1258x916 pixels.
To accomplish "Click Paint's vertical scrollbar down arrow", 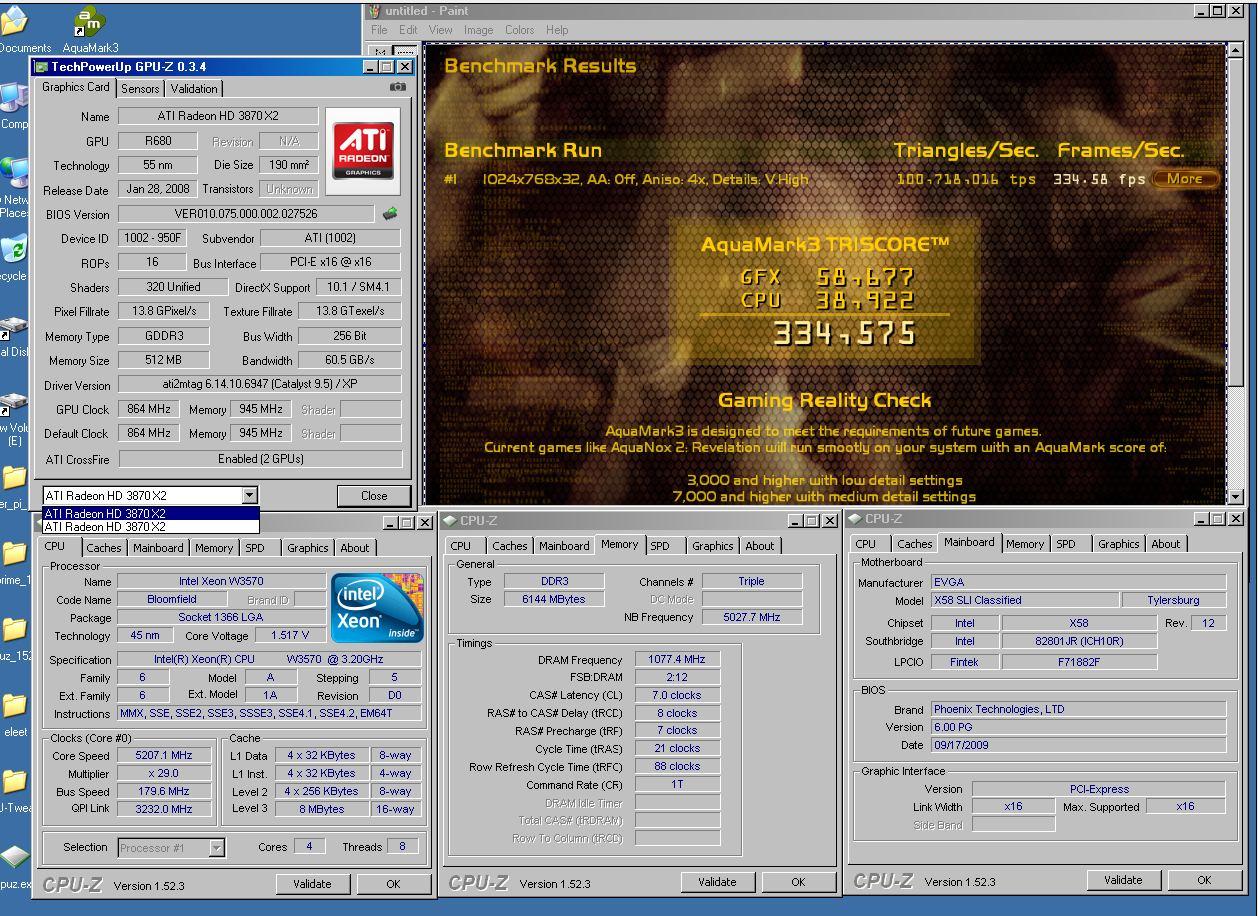I will 1236,495.
